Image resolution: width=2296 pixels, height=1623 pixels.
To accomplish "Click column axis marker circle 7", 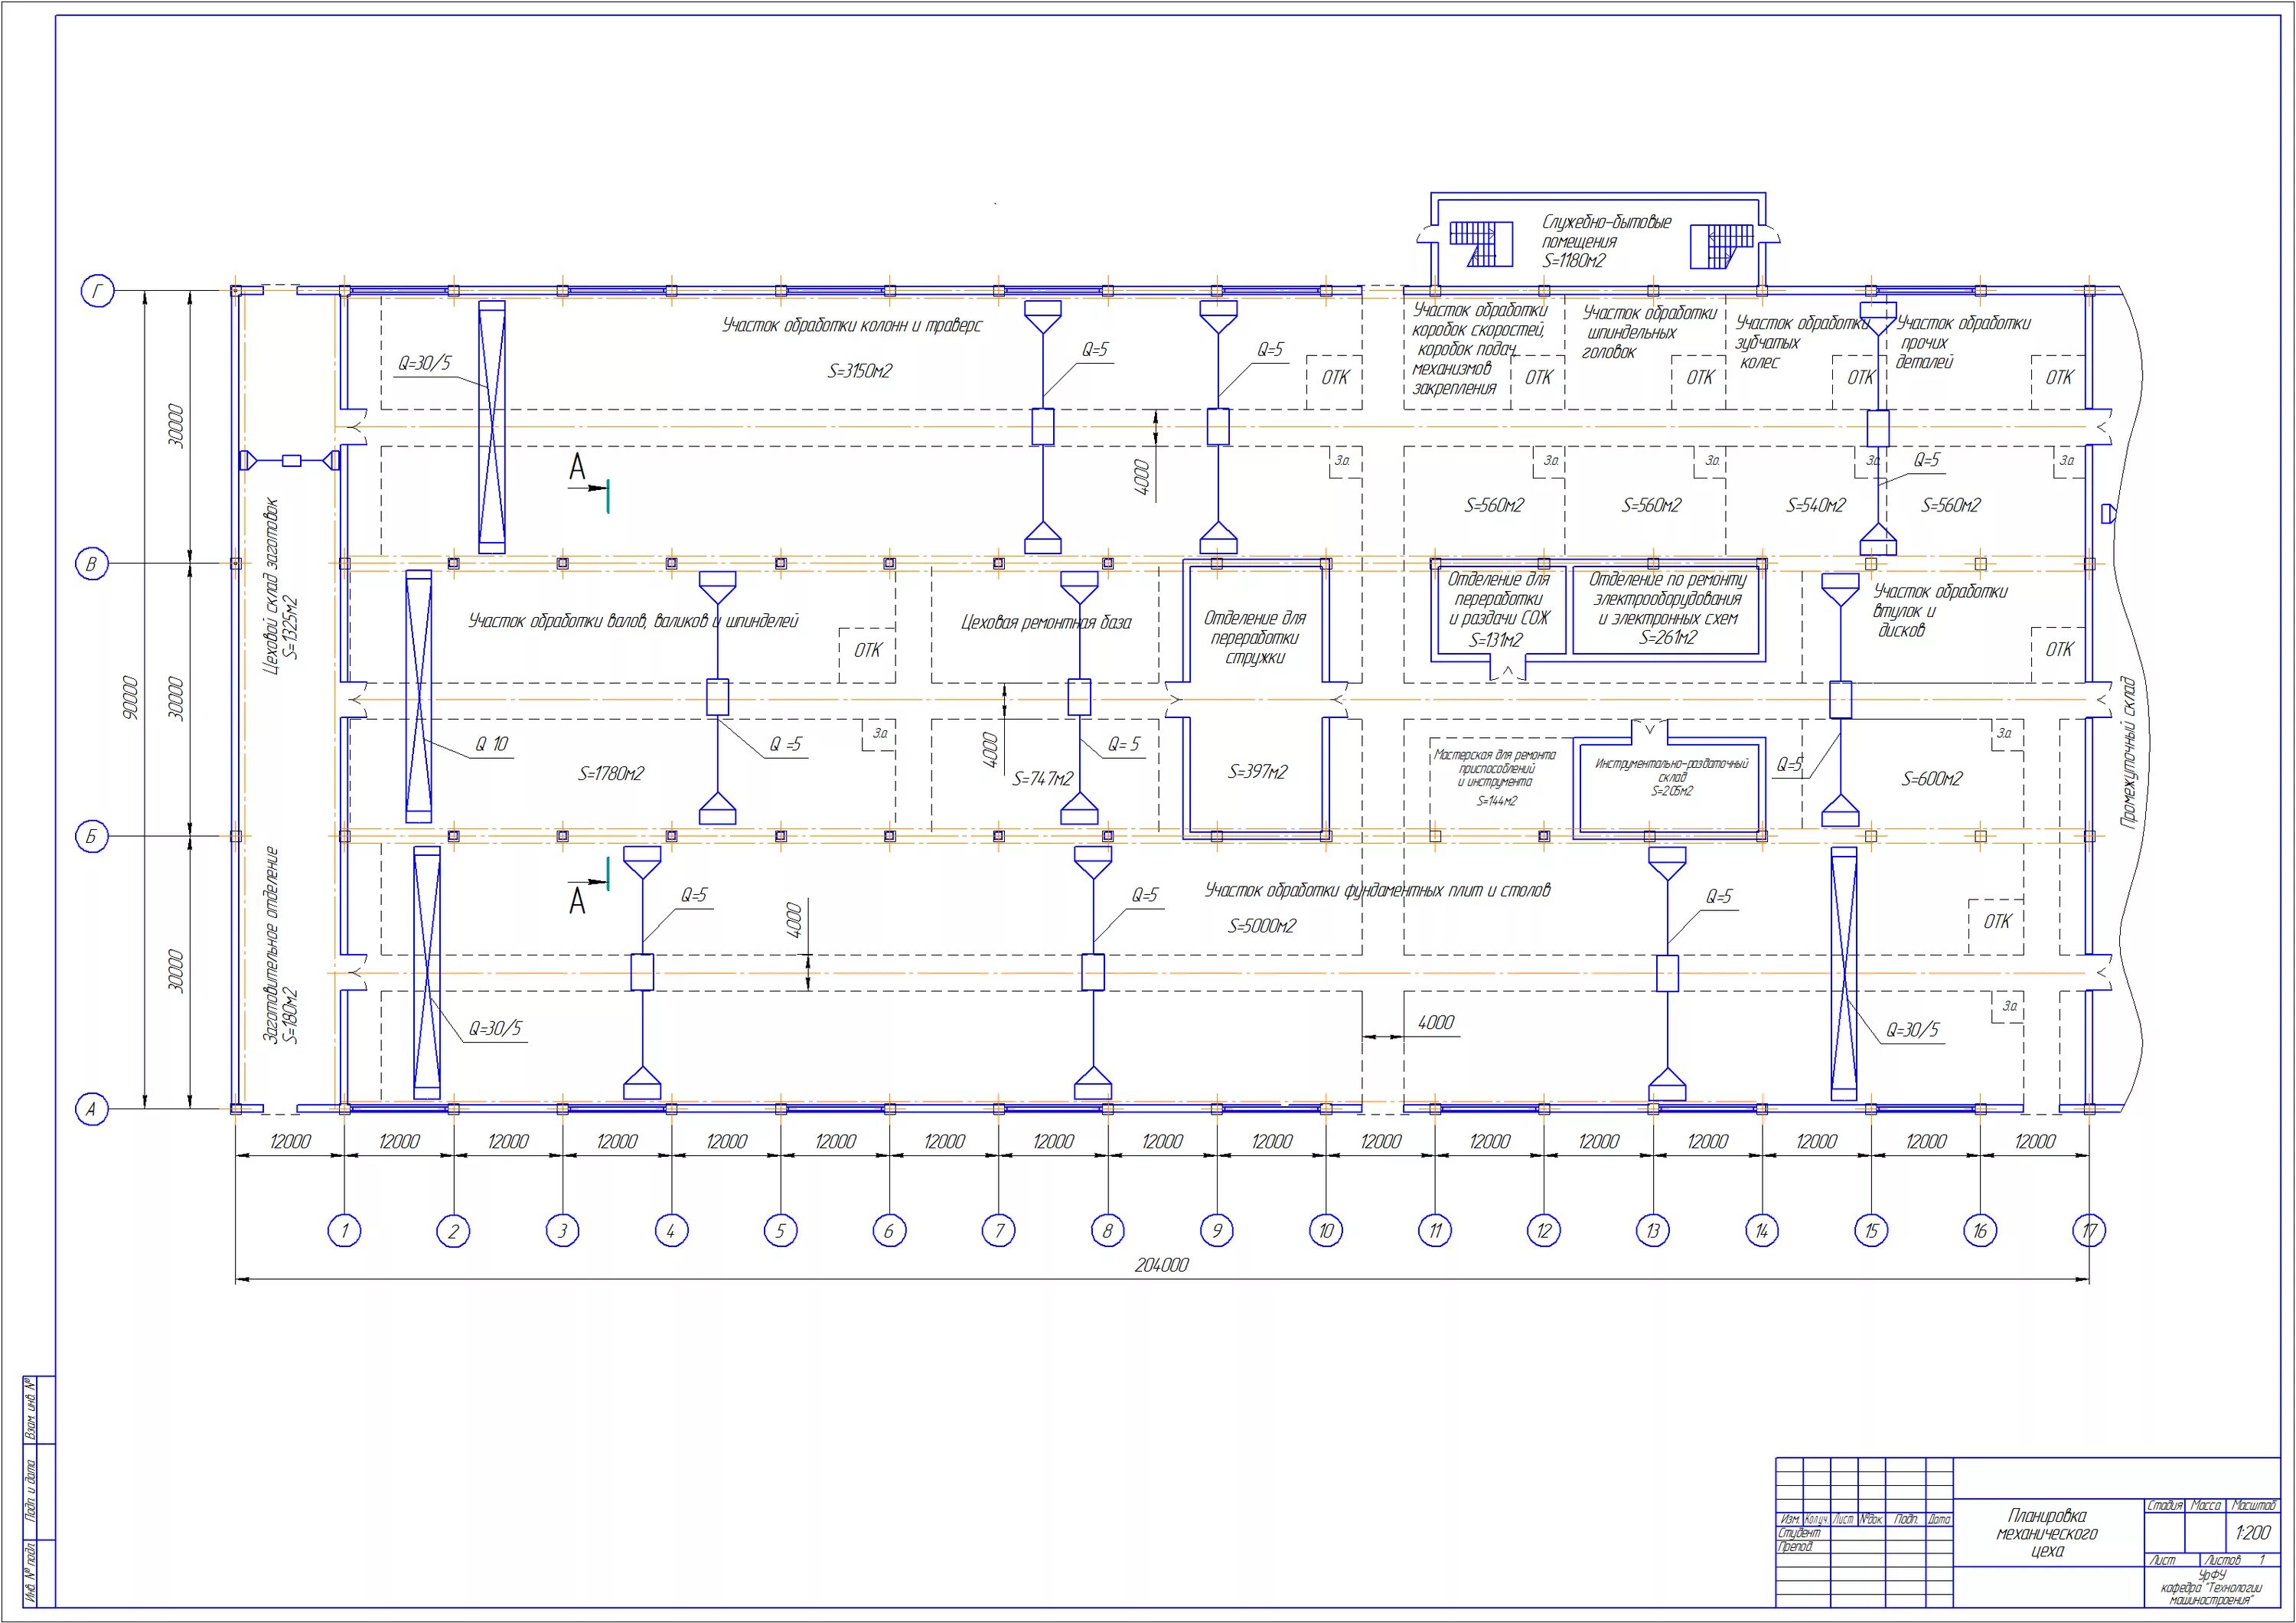I will point(998,1230).
